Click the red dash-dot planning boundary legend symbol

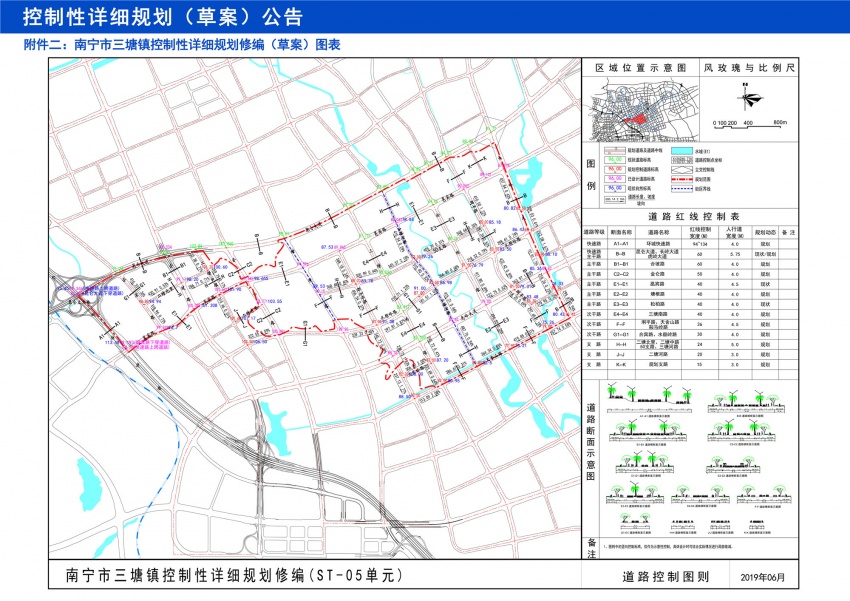(682, 179)
